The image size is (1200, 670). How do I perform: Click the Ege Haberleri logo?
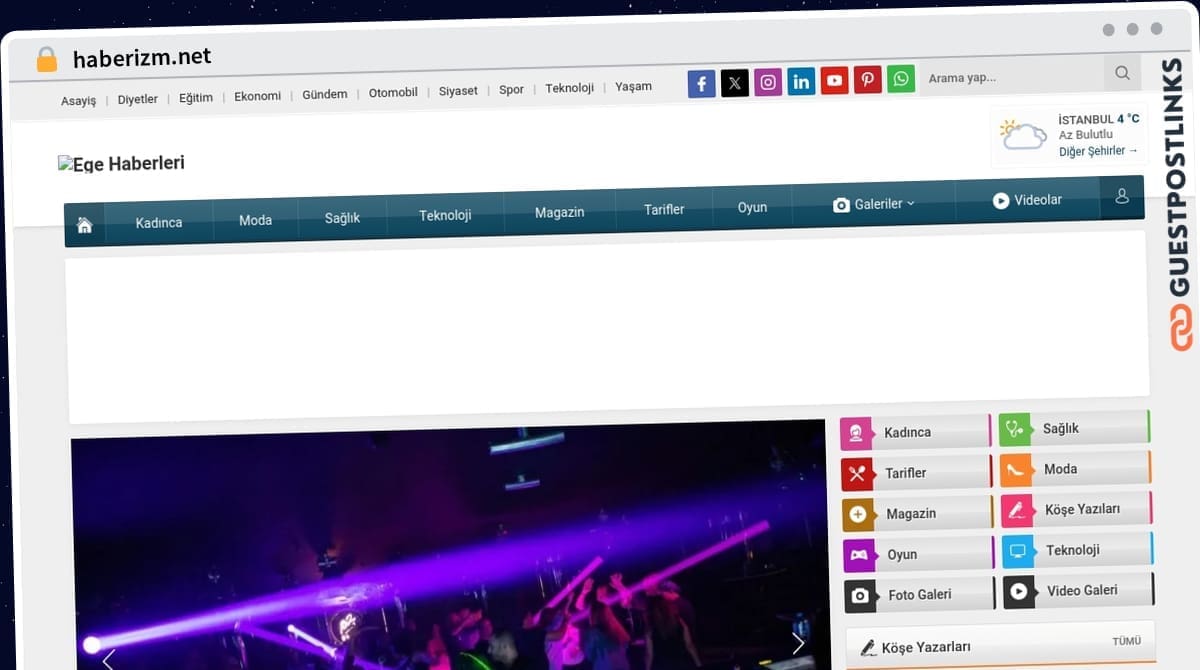121,164
